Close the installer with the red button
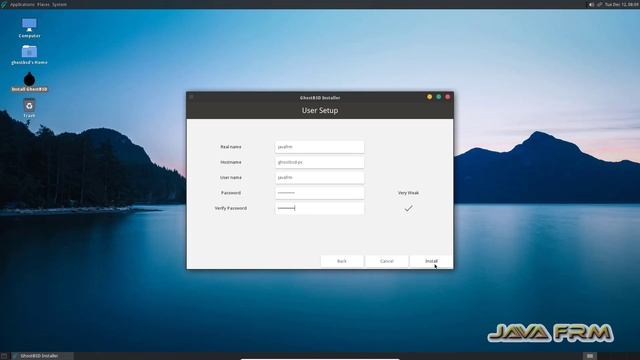Screen dimensions: 640x360 click(x=447, y=97)
